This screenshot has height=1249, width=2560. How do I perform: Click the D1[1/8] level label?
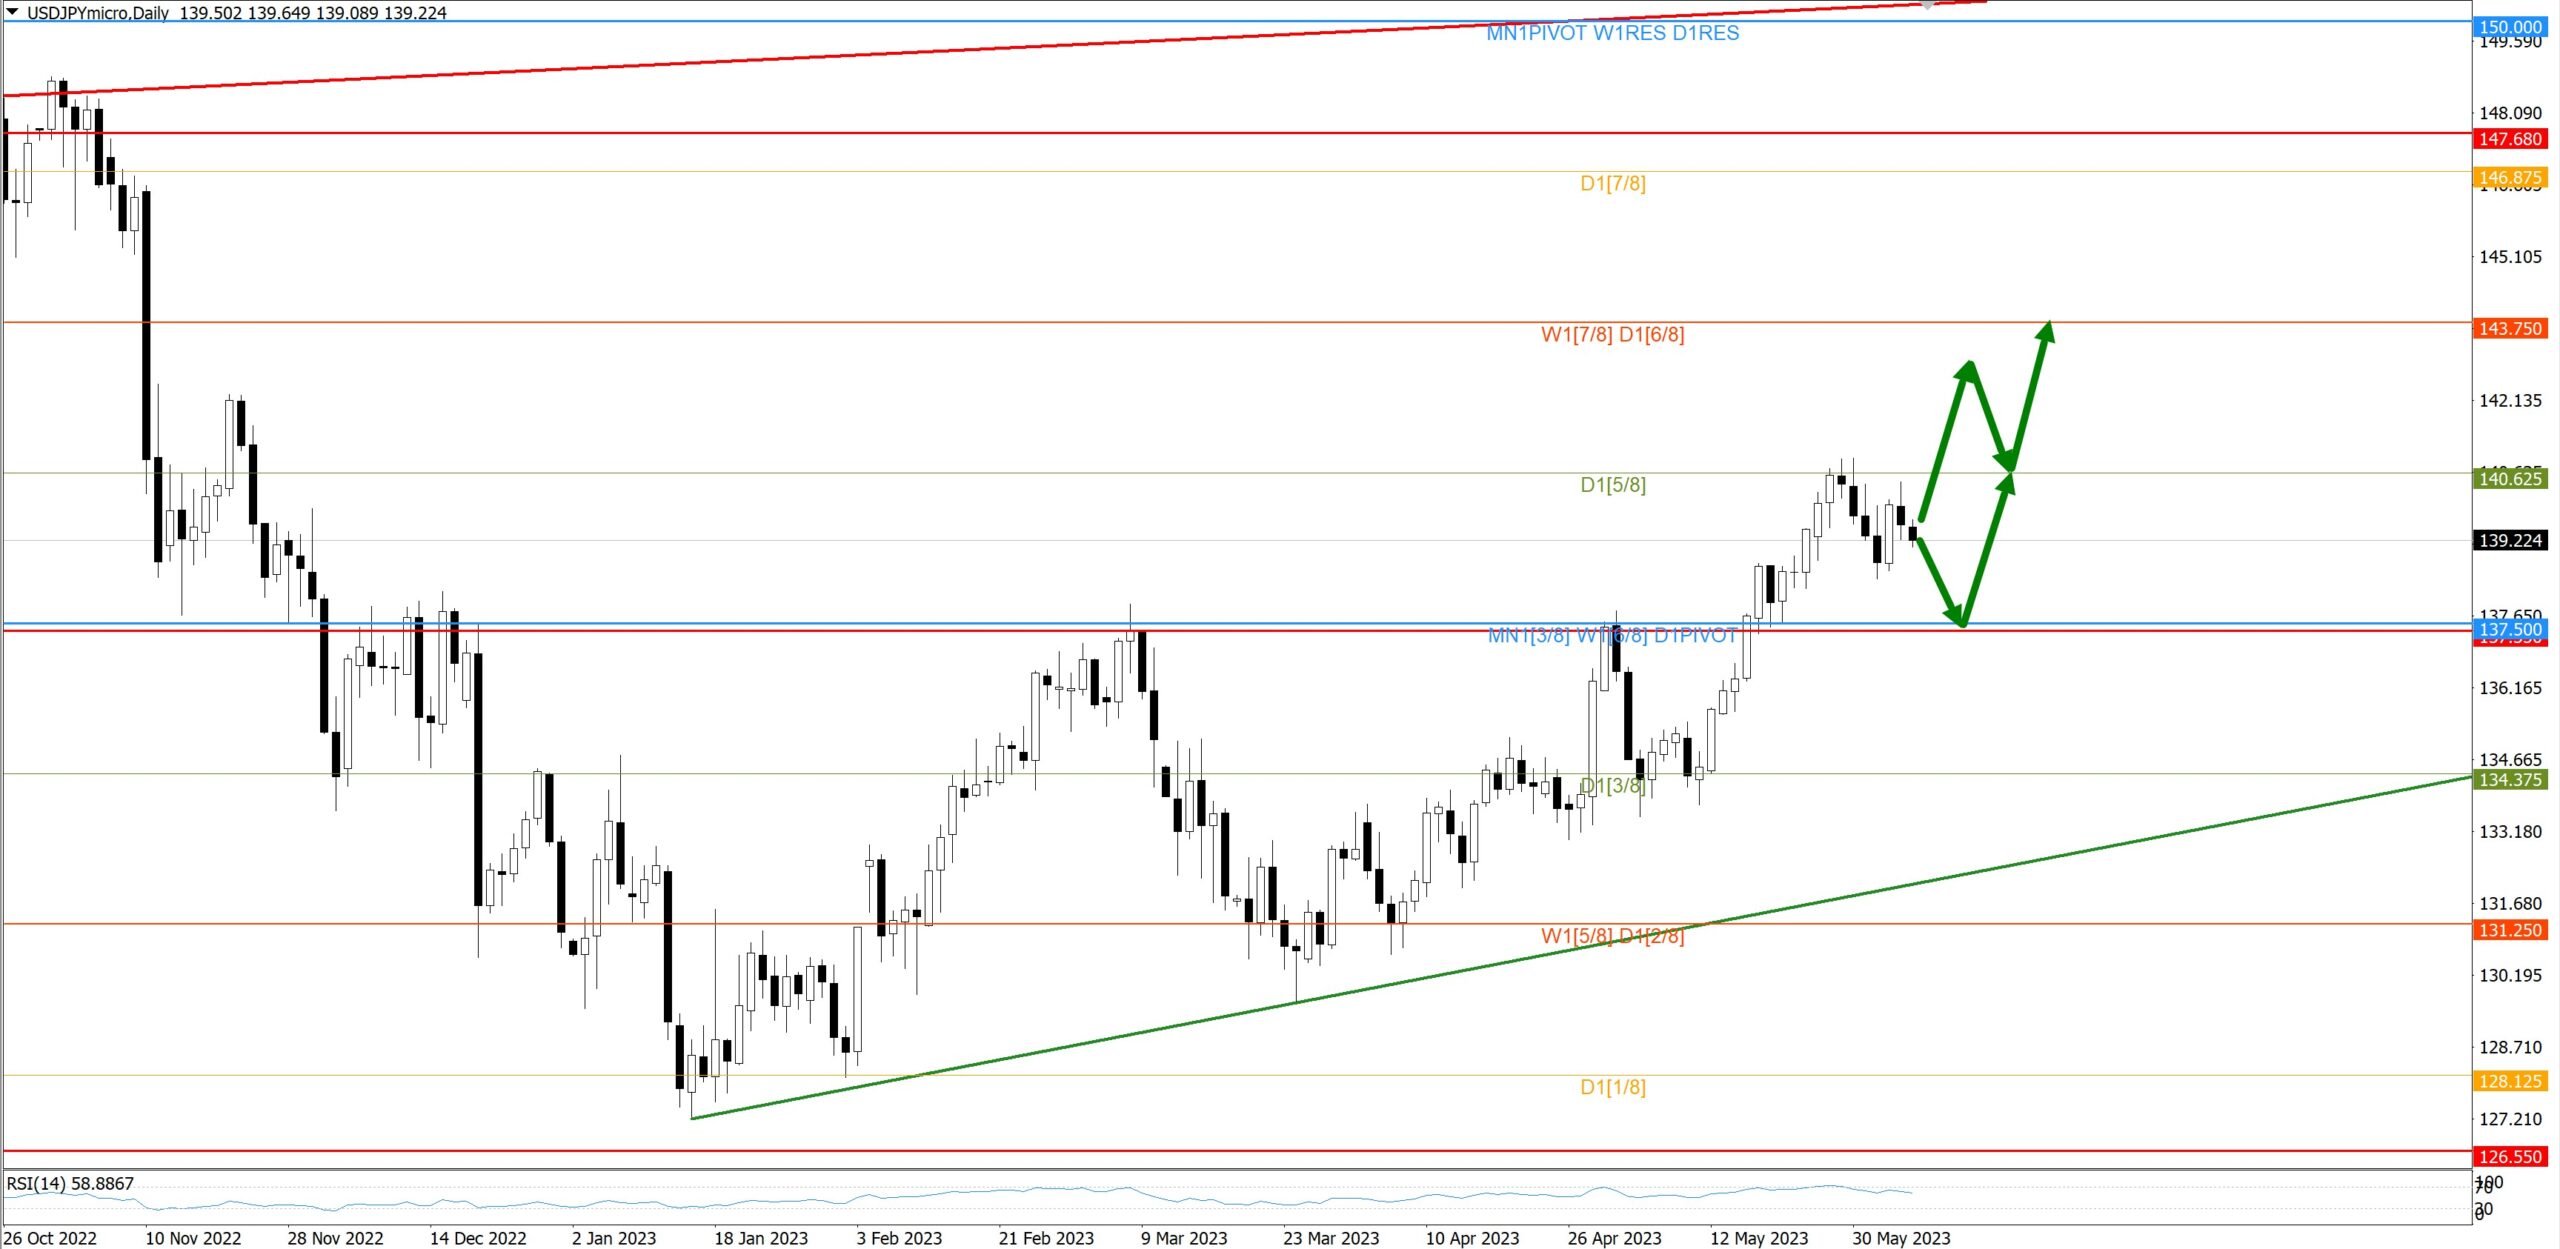(x=1612, y=1087)
